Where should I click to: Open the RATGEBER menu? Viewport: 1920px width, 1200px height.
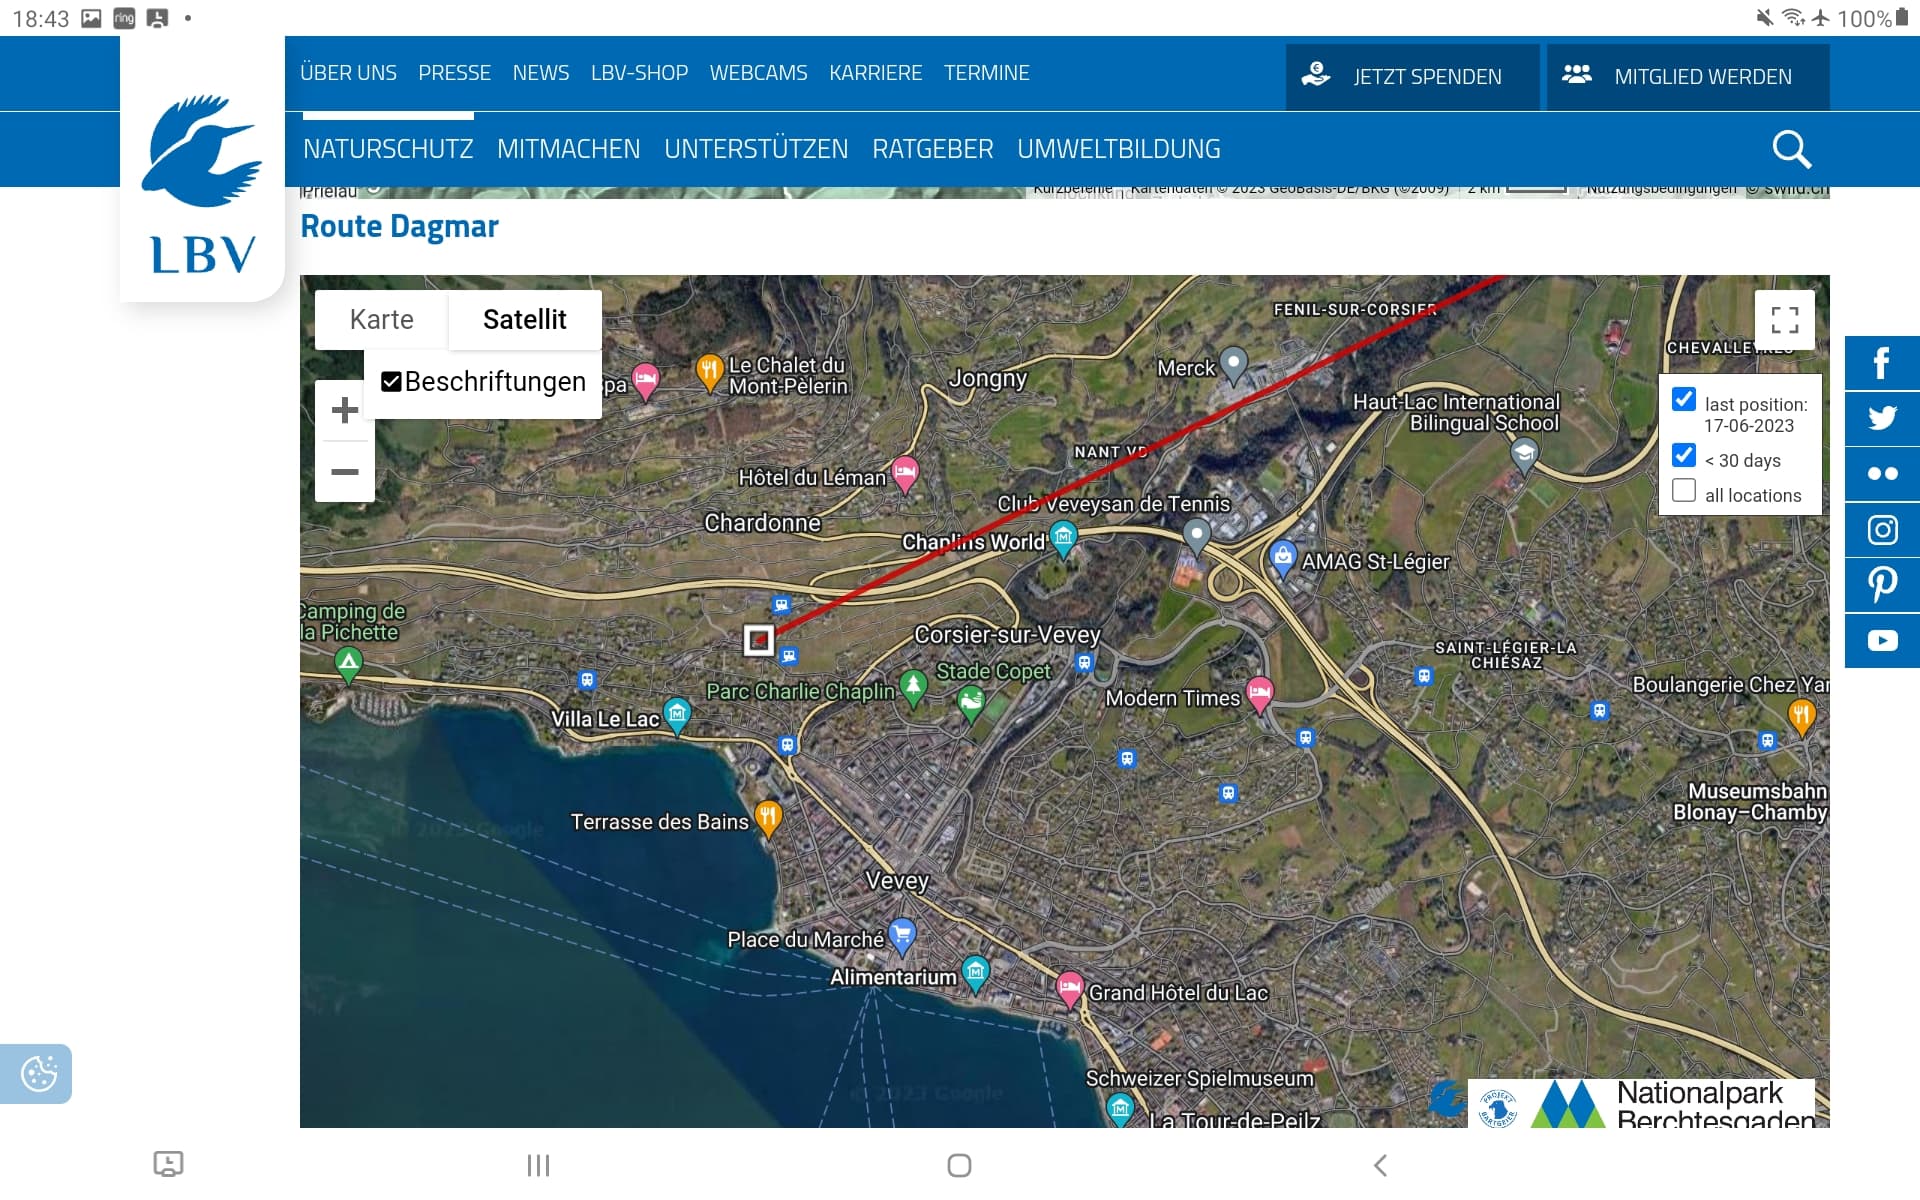(932, 149)
